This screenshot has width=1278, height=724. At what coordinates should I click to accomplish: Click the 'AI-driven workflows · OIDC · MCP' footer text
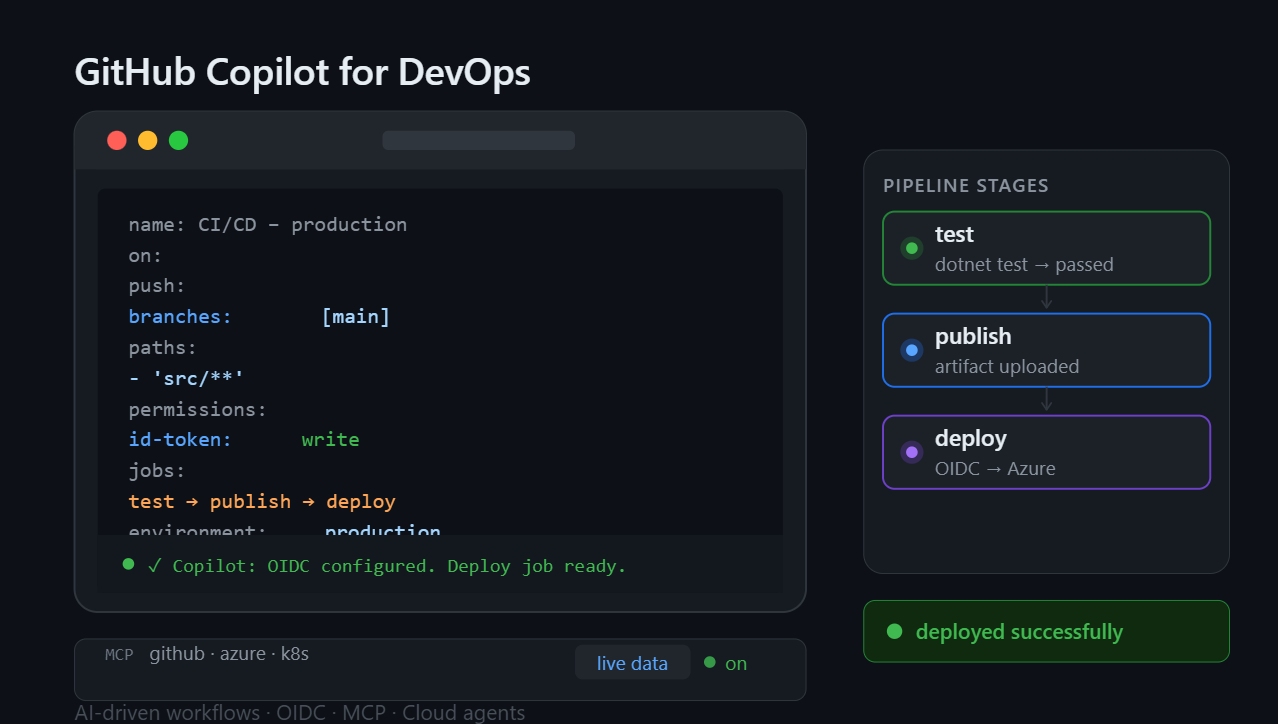pyautogui.click(x=300, y=713)
